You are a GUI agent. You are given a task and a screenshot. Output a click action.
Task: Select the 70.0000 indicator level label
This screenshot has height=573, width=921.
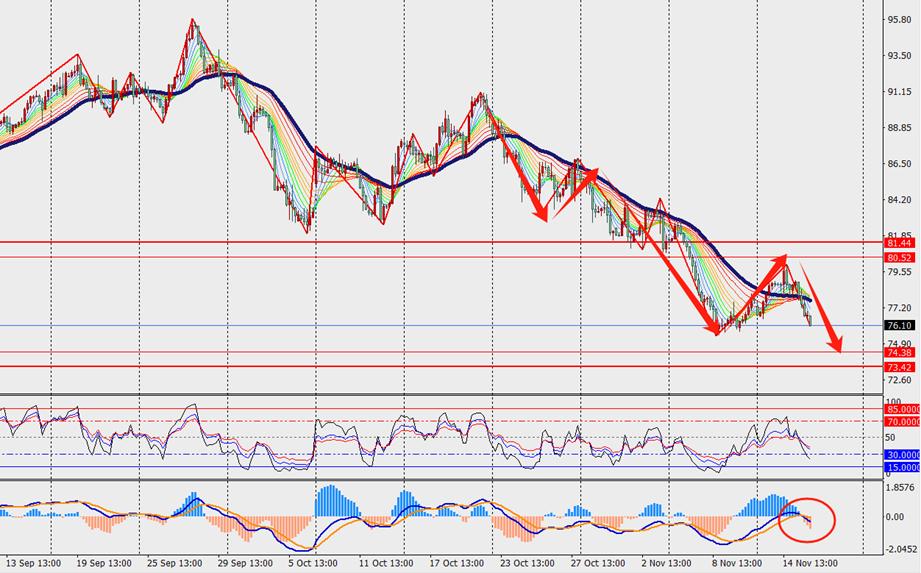click(903, 422)
